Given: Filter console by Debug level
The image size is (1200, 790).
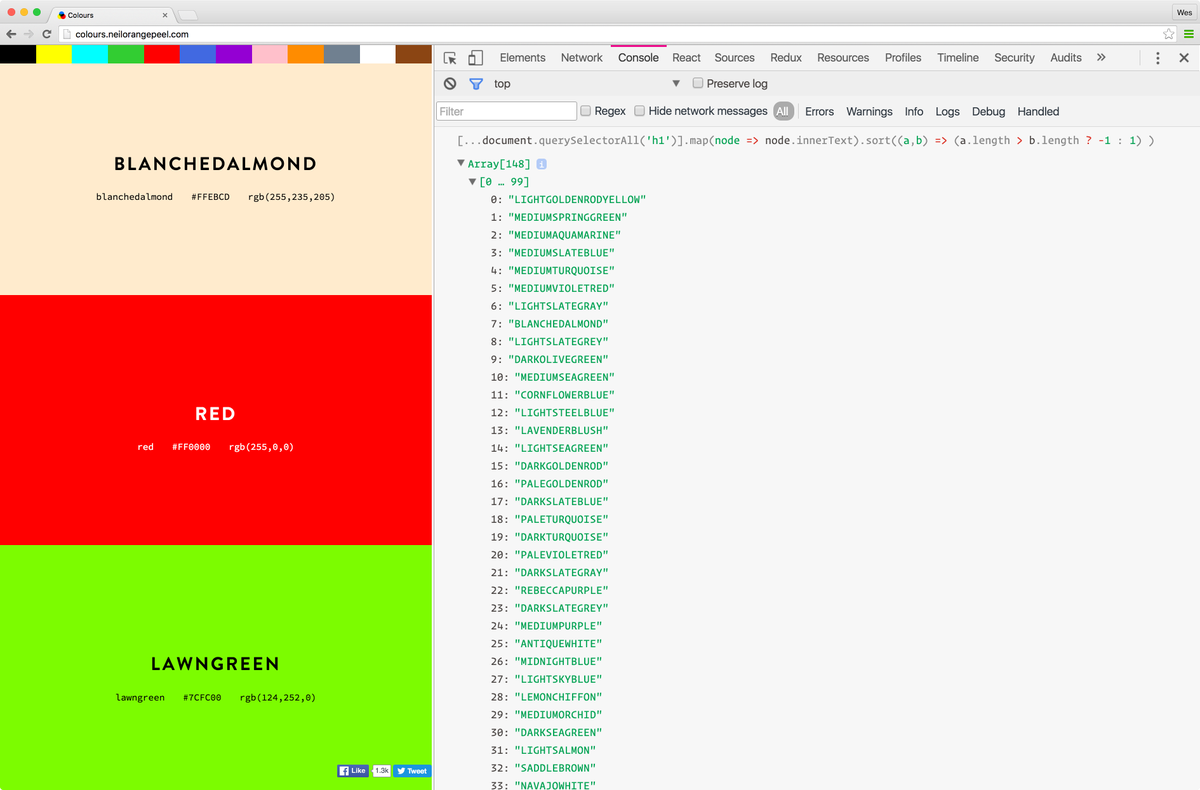Looking at the screenshot, I should click(988, 112).
